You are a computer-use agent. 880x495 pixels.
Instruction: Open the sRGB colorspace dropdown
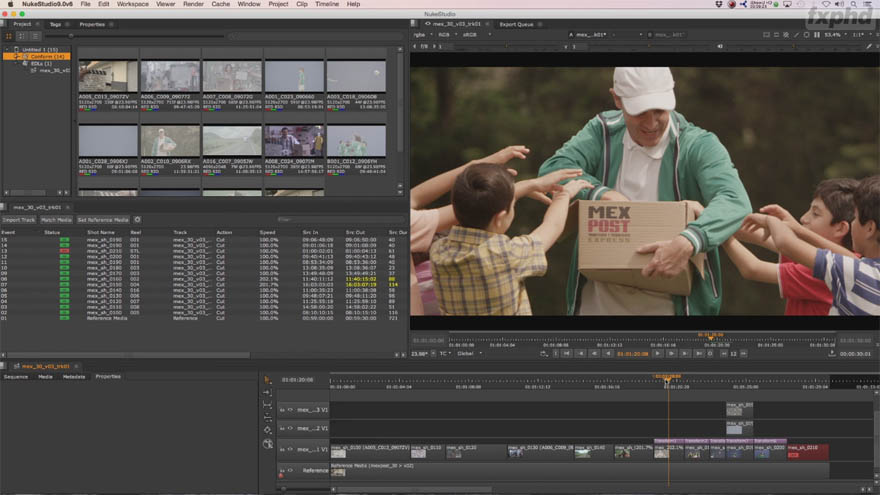point(476,35)
